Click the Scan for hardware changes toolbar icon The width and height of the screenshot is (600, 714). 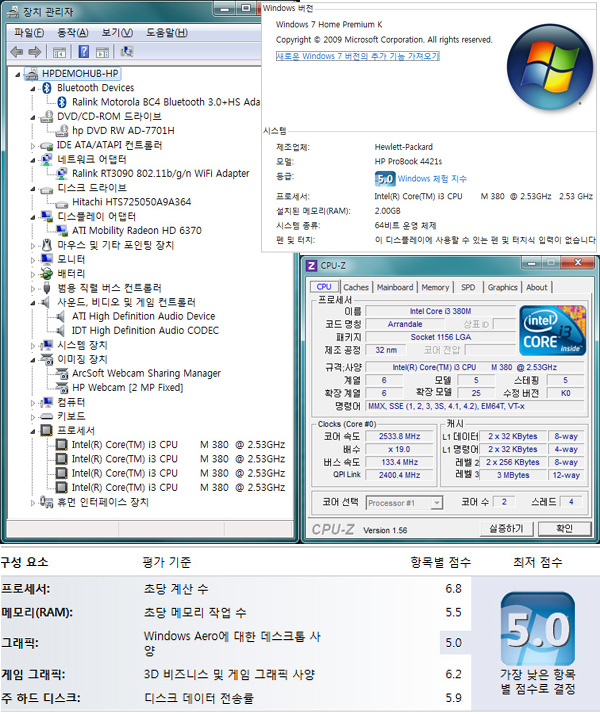pos(127,51)
